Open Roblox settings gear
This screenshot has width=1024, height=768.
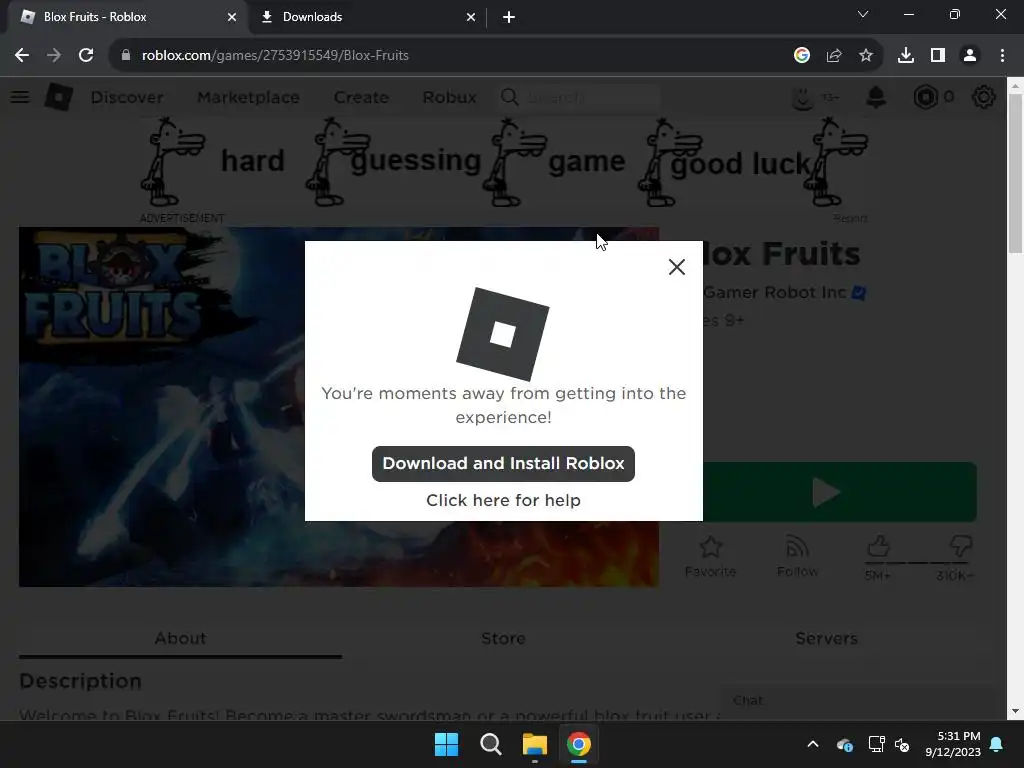pos(984,97)
